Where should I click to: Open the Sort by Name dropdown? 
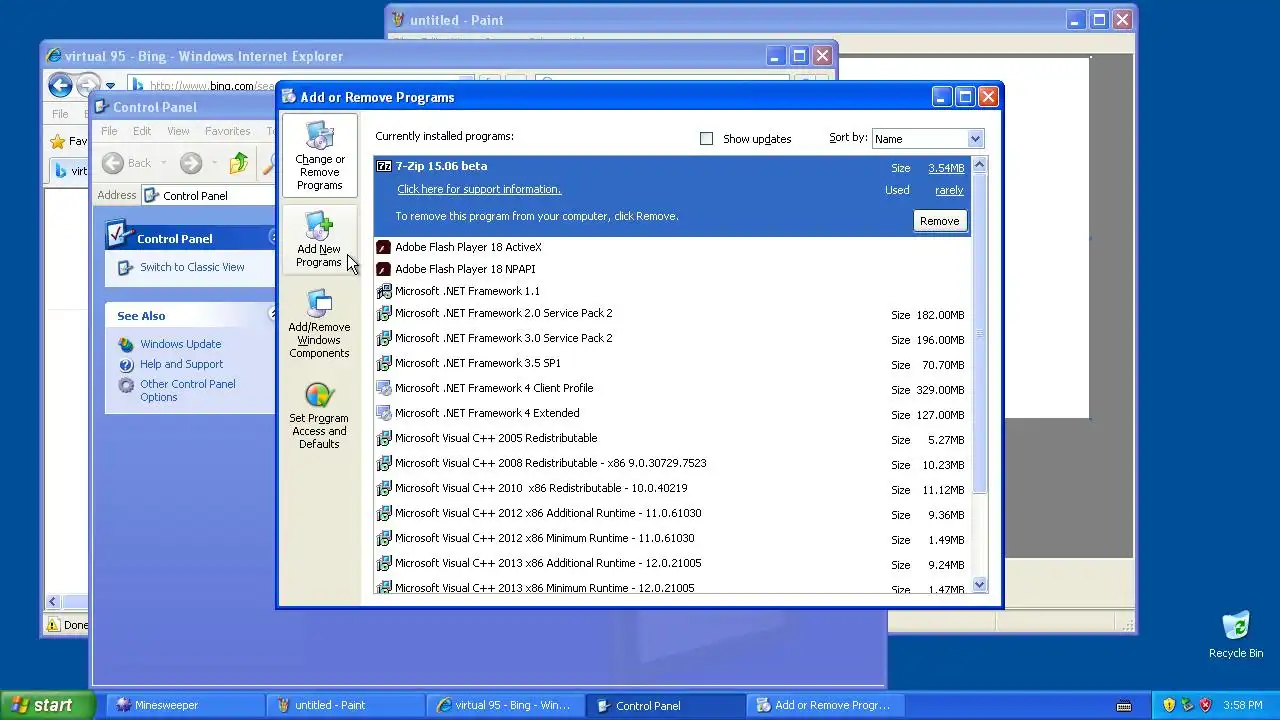[928, 139]
